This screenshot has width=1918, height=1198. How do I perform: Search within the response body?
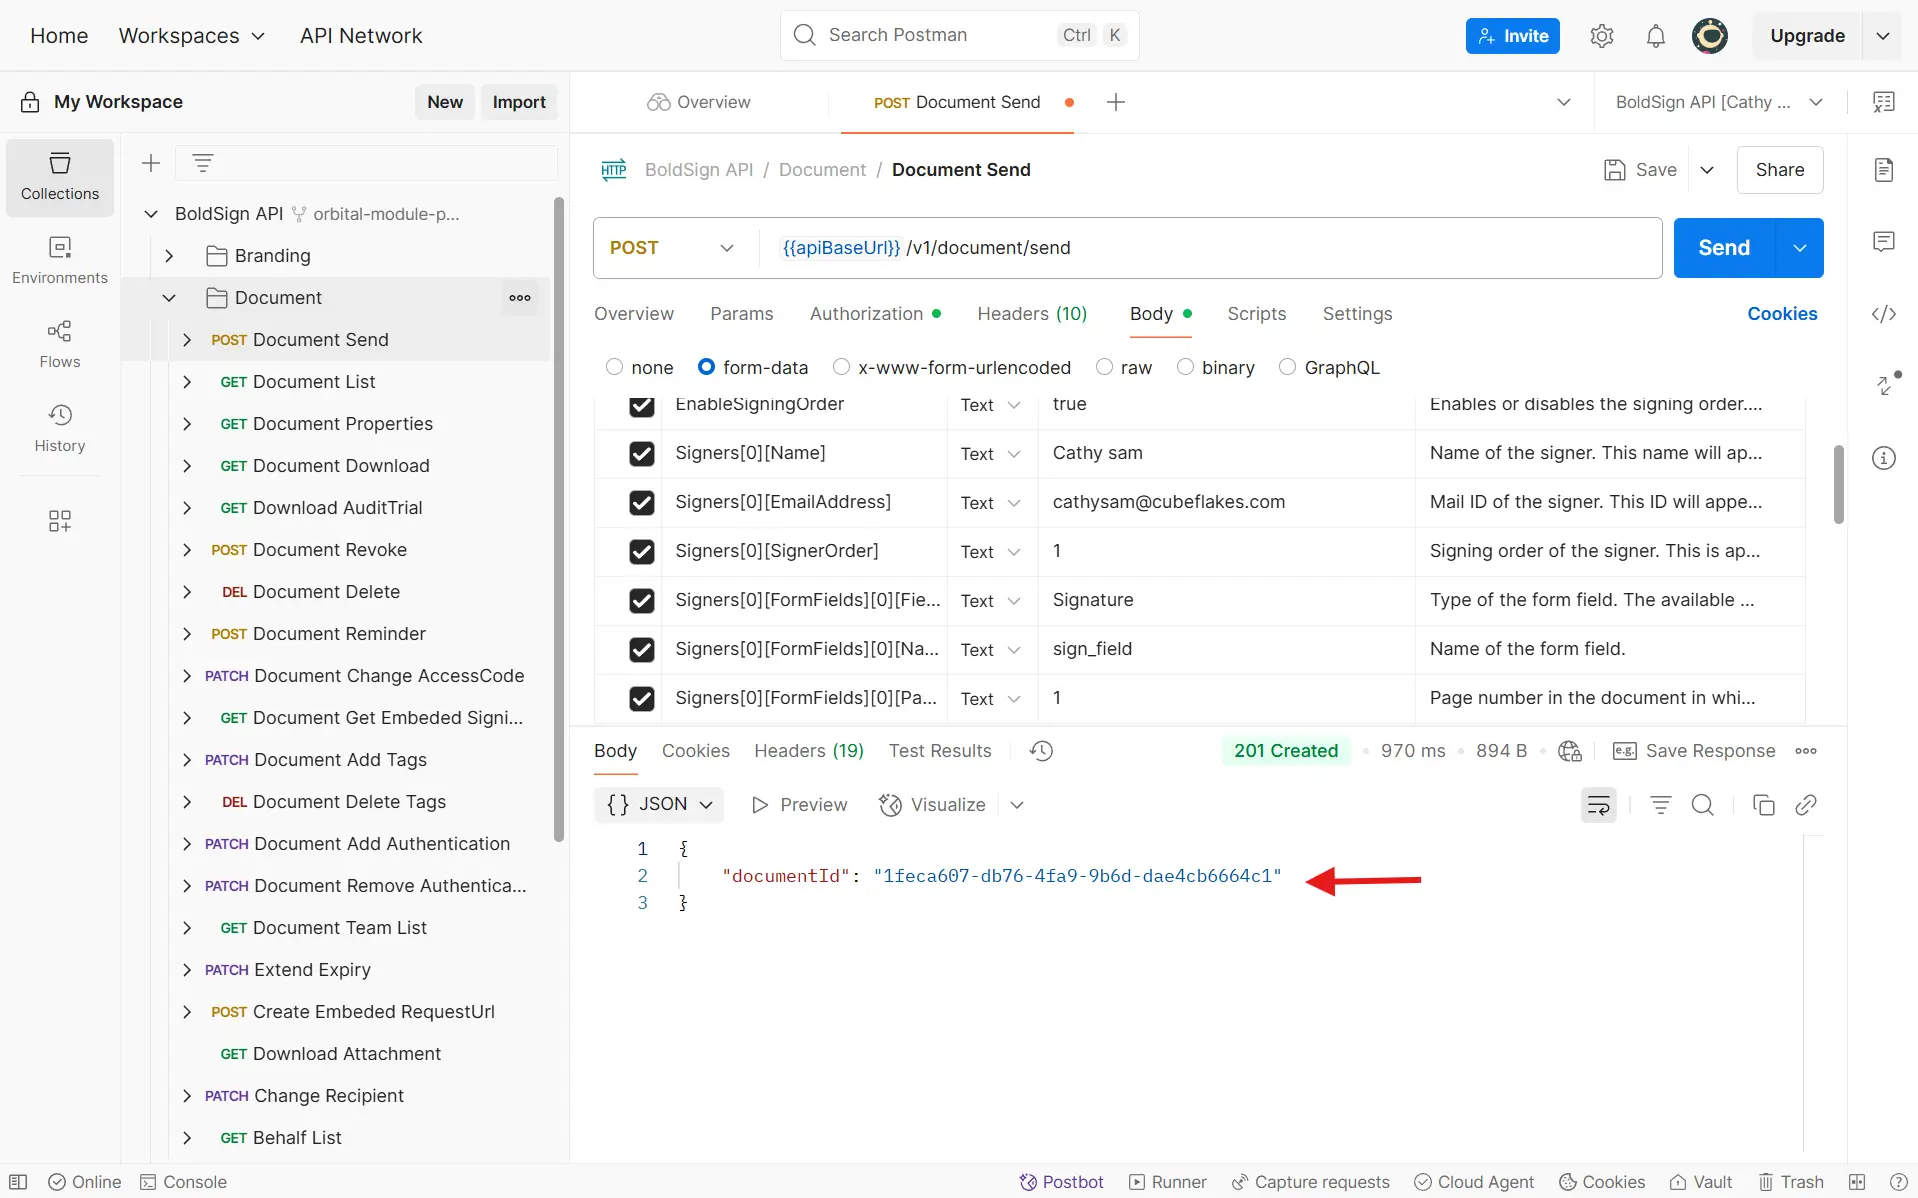[1703, 805]
